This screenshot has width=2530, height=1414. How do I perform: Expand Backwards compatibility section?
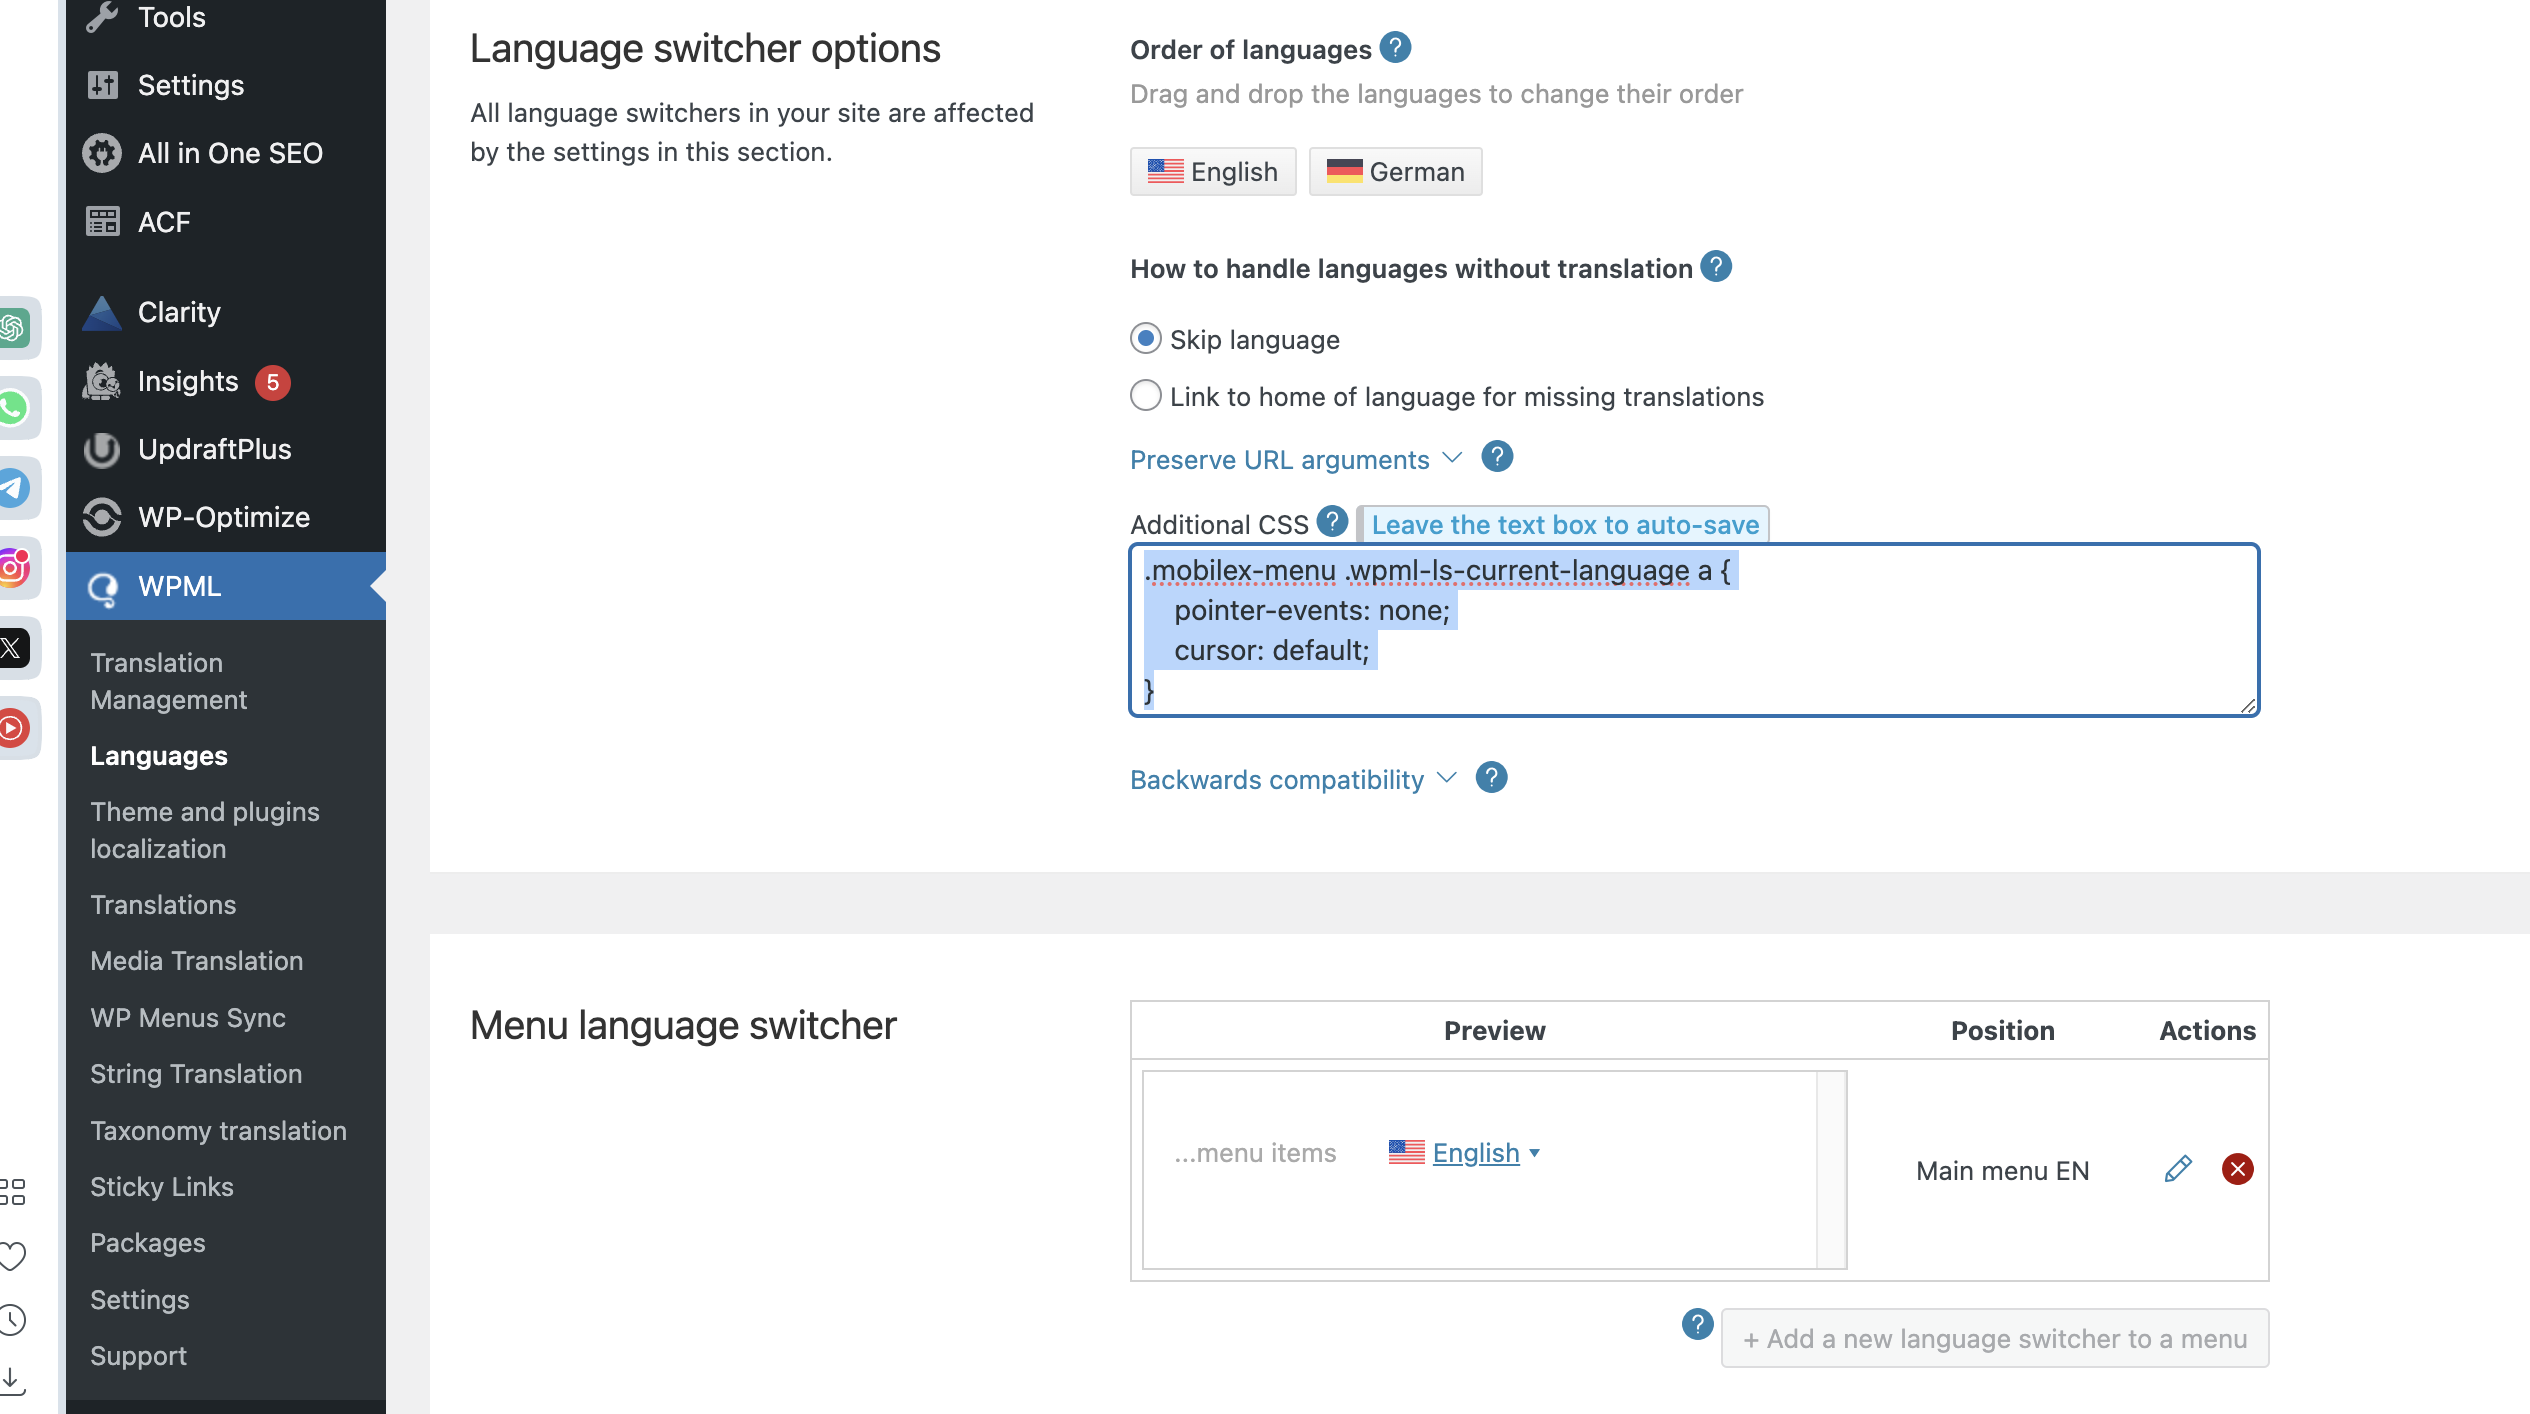pyautogui.click(x=1293, y=780)
